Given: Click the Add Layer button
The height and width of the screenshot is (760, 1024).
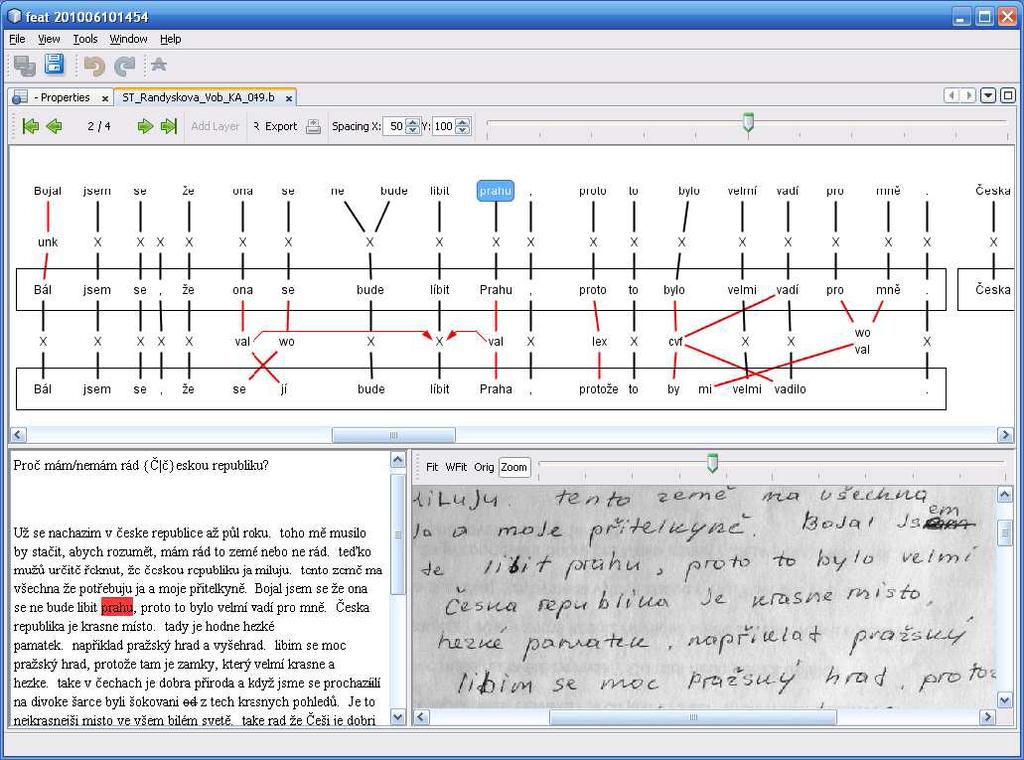Looking at the screenshot, I should click(215, 126).
